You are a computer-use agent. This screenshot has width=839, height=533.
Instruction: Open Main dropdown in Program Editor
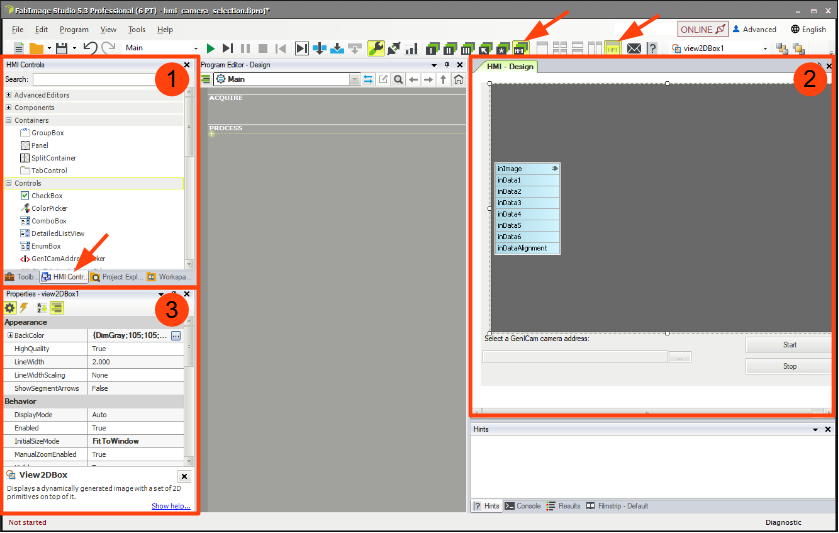(354, 80)
